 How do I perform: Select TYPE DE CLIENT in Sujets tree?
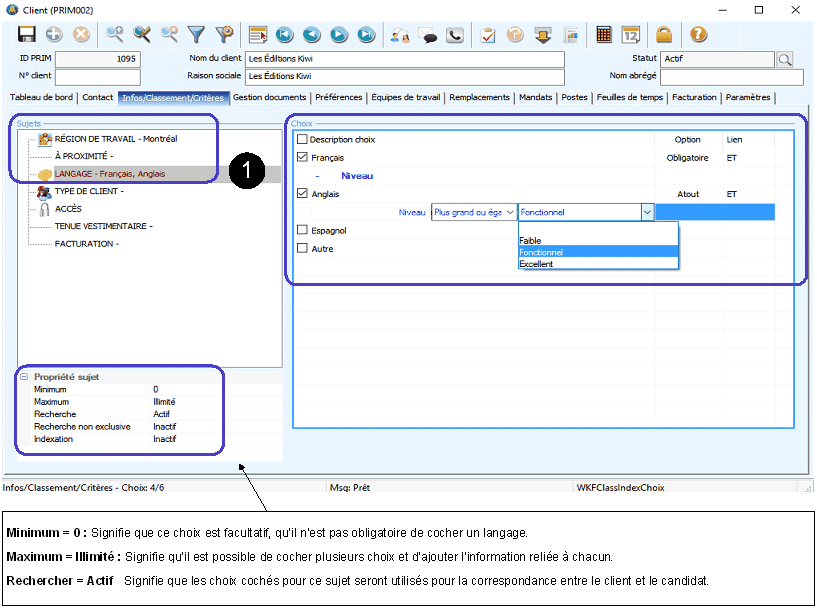click(89, 191)
